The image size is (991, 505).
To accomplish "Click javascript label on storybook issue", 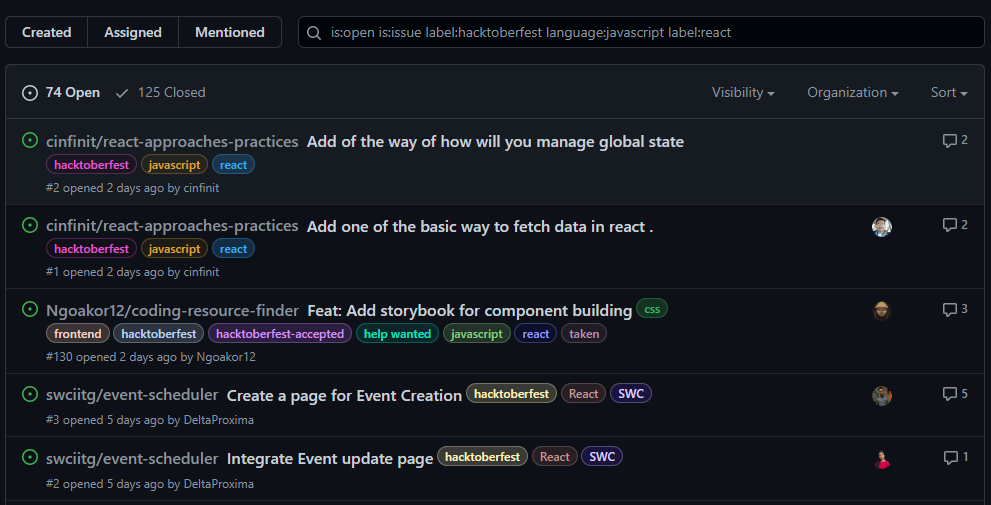I will pyautogui.click(x=477, y=334).
